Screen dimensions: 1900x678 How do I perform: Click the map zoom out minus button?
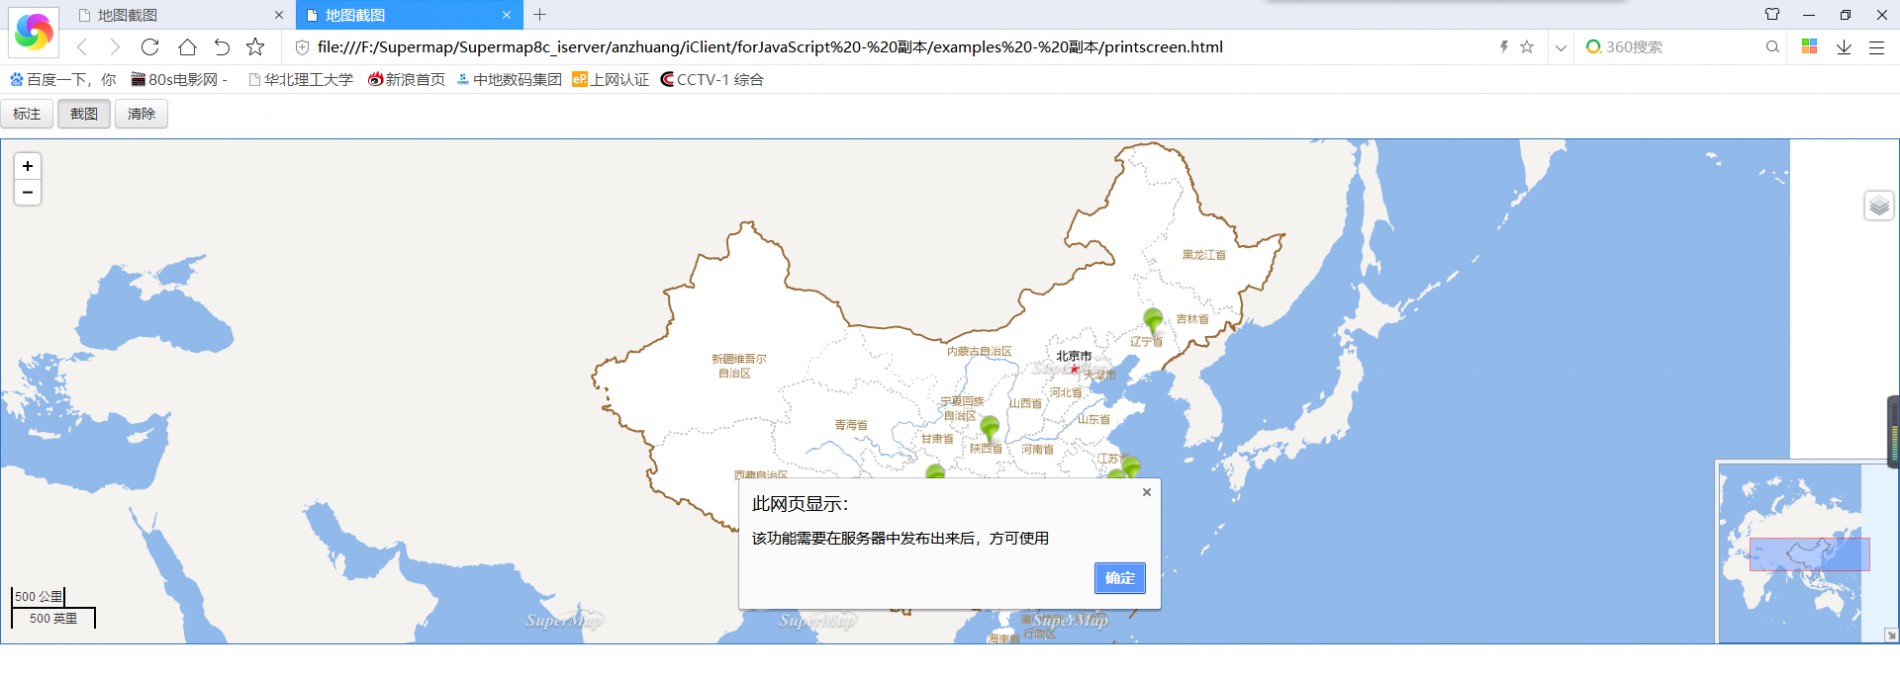(28, 192)
